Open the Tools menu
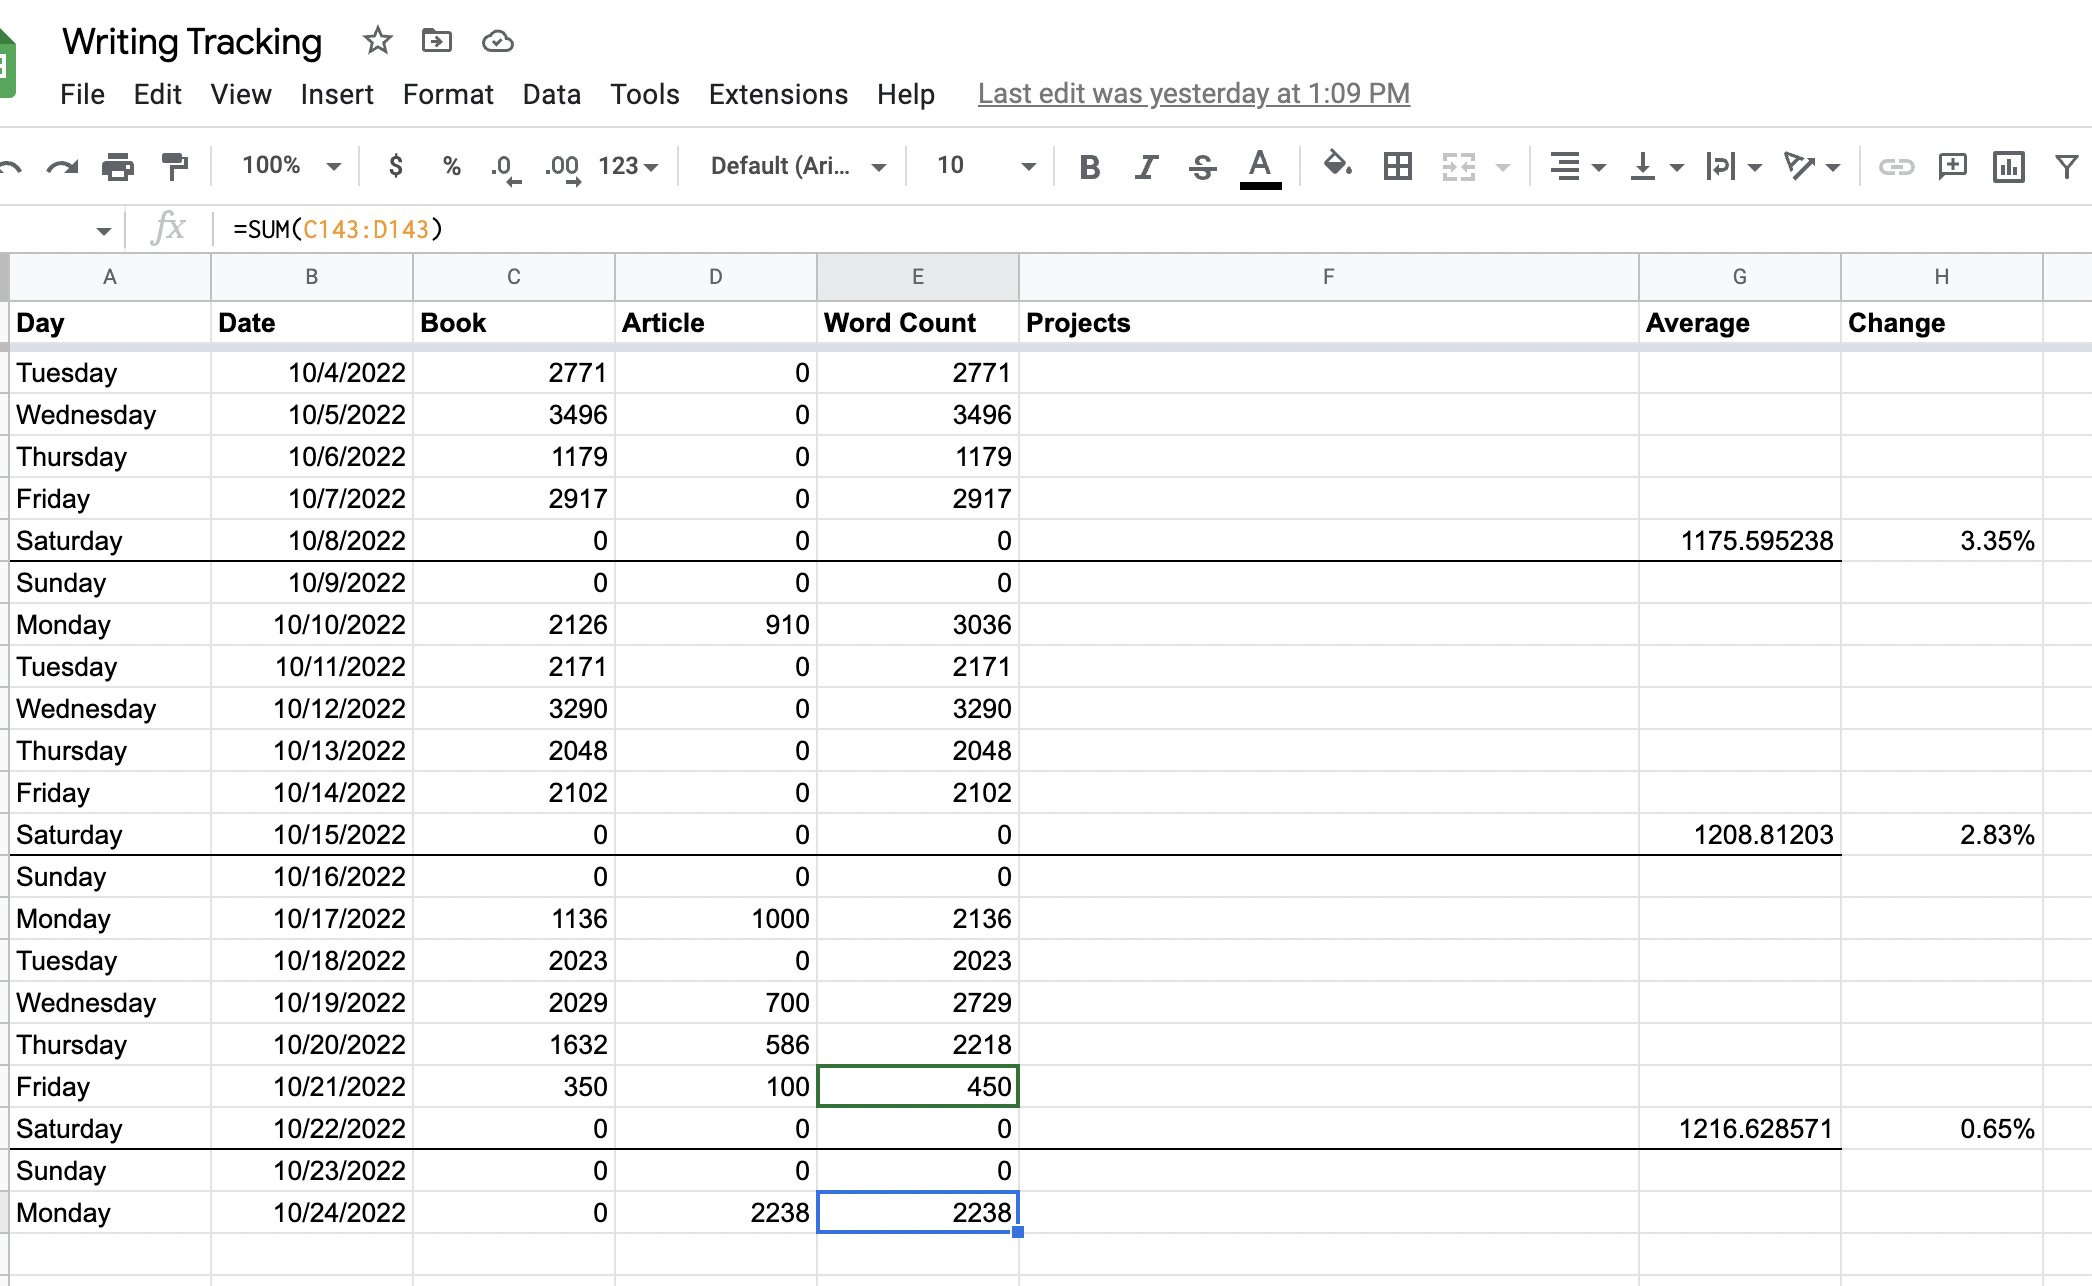This screenshot has width=2092, height=1286. (645, 94)
